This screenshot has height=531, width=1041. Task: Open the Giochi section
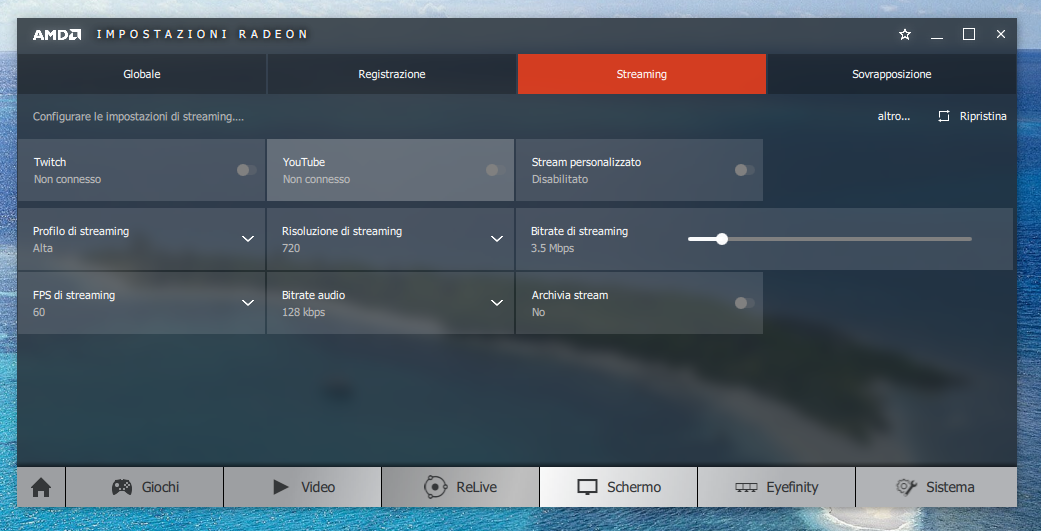click(x=145, y=487)
